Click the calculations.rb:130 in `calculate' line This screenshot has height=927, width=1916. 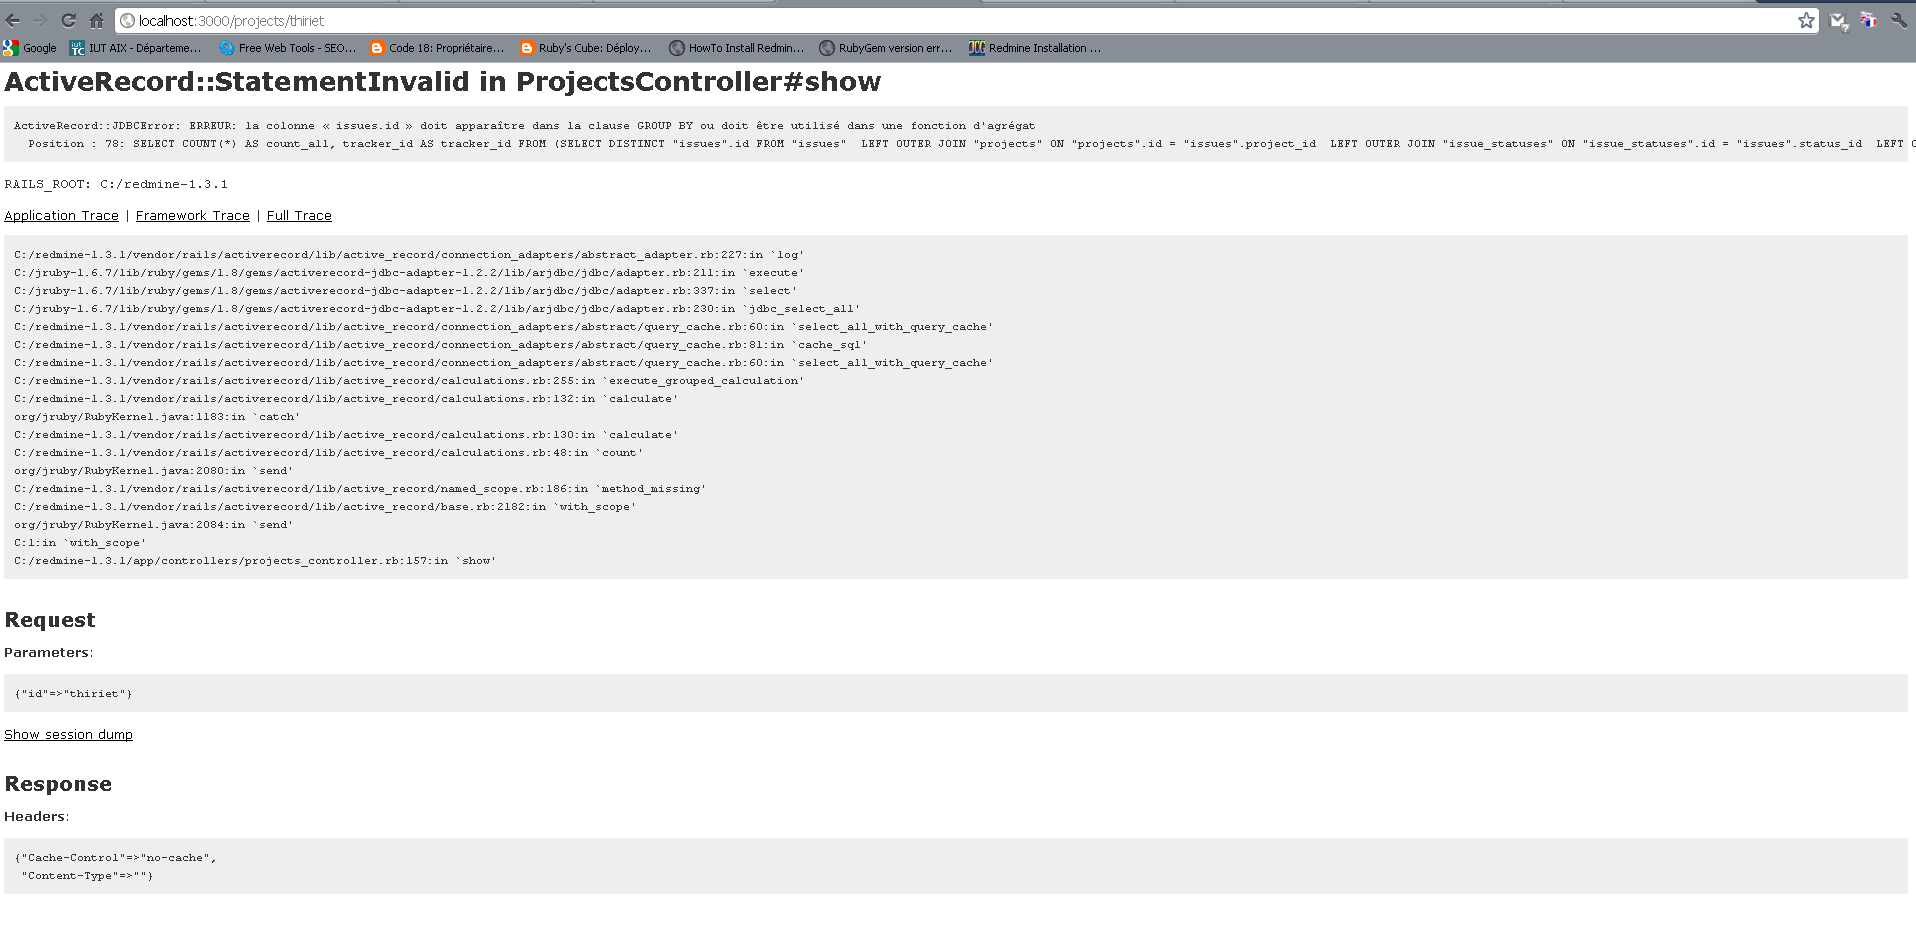pos(346,435)
